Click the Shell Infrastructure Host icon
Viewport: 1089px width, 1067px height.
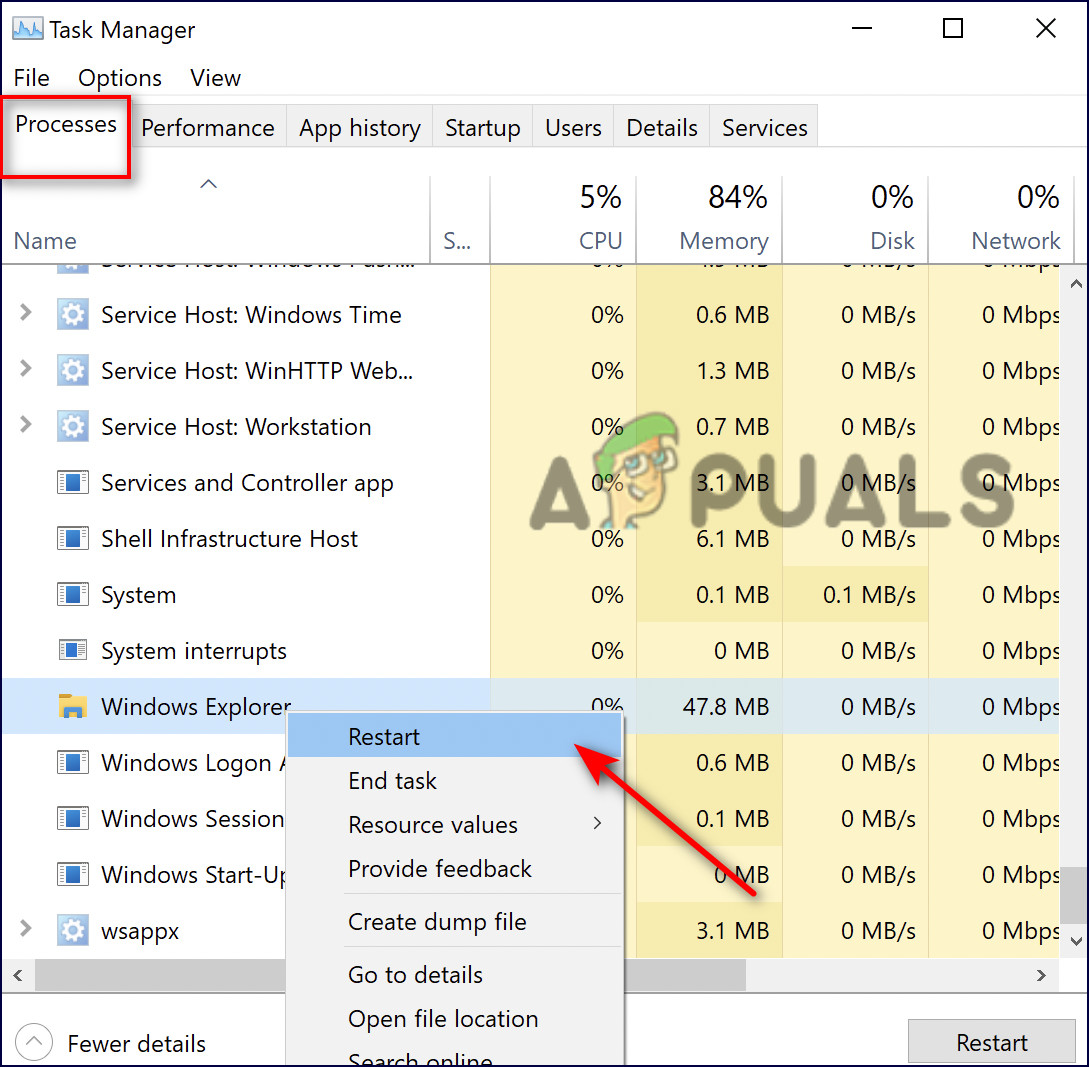pyautogui.click(x=72, y=538)
